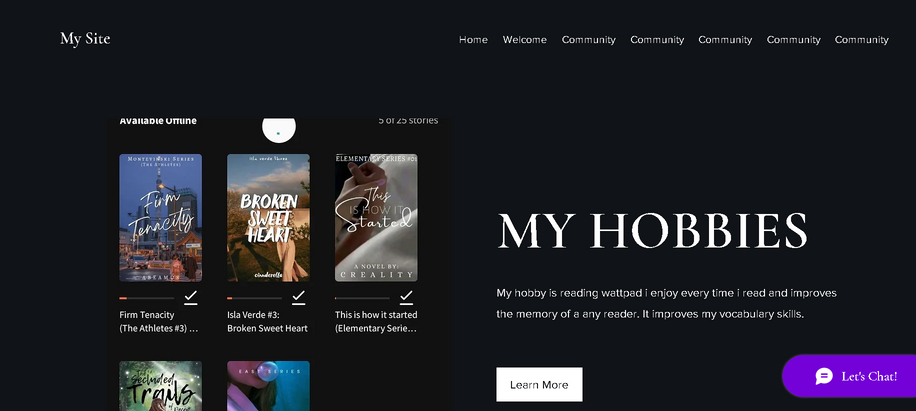Open the Welcome page in navigation
This screenshot has width=916, height=411.
point(525,40)
